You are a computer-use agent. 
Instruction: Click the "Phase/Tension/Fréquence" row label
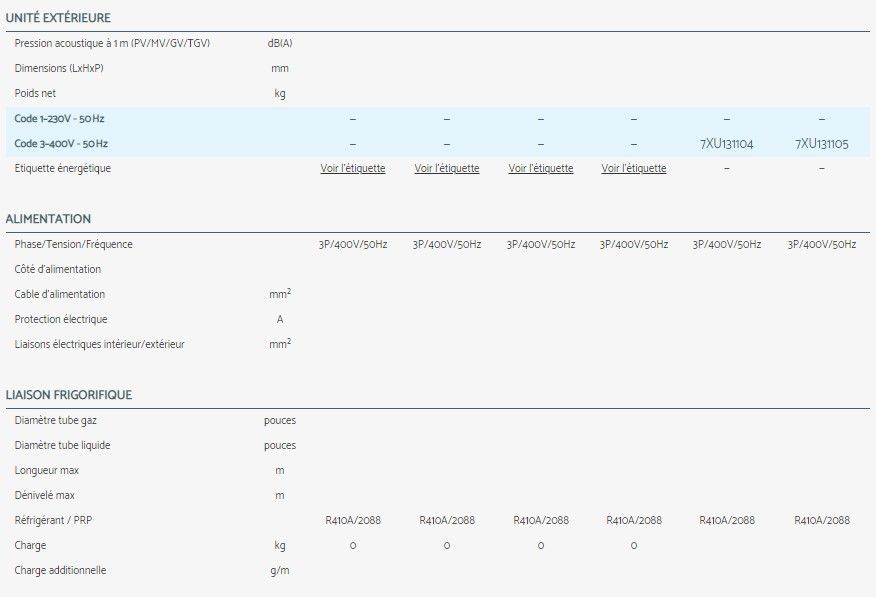pos(73,244)
